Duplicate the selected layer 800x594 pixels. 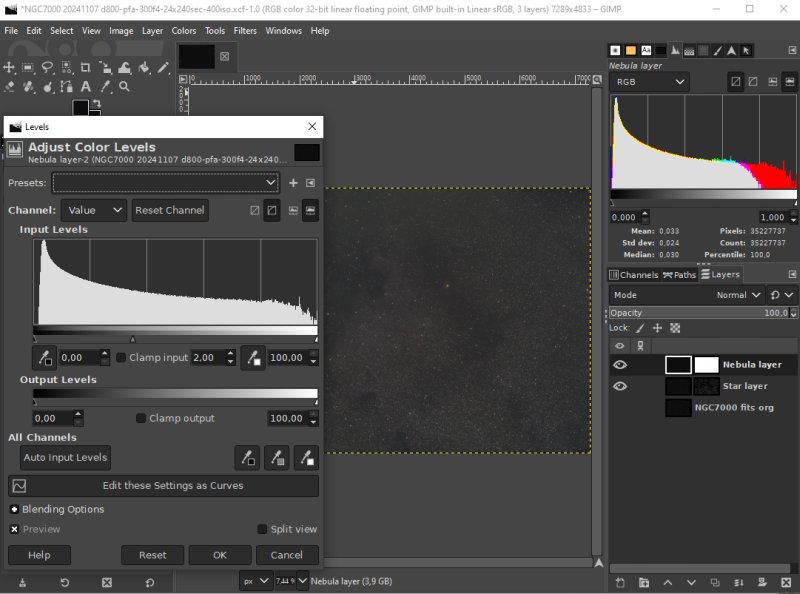click(715, 583)
